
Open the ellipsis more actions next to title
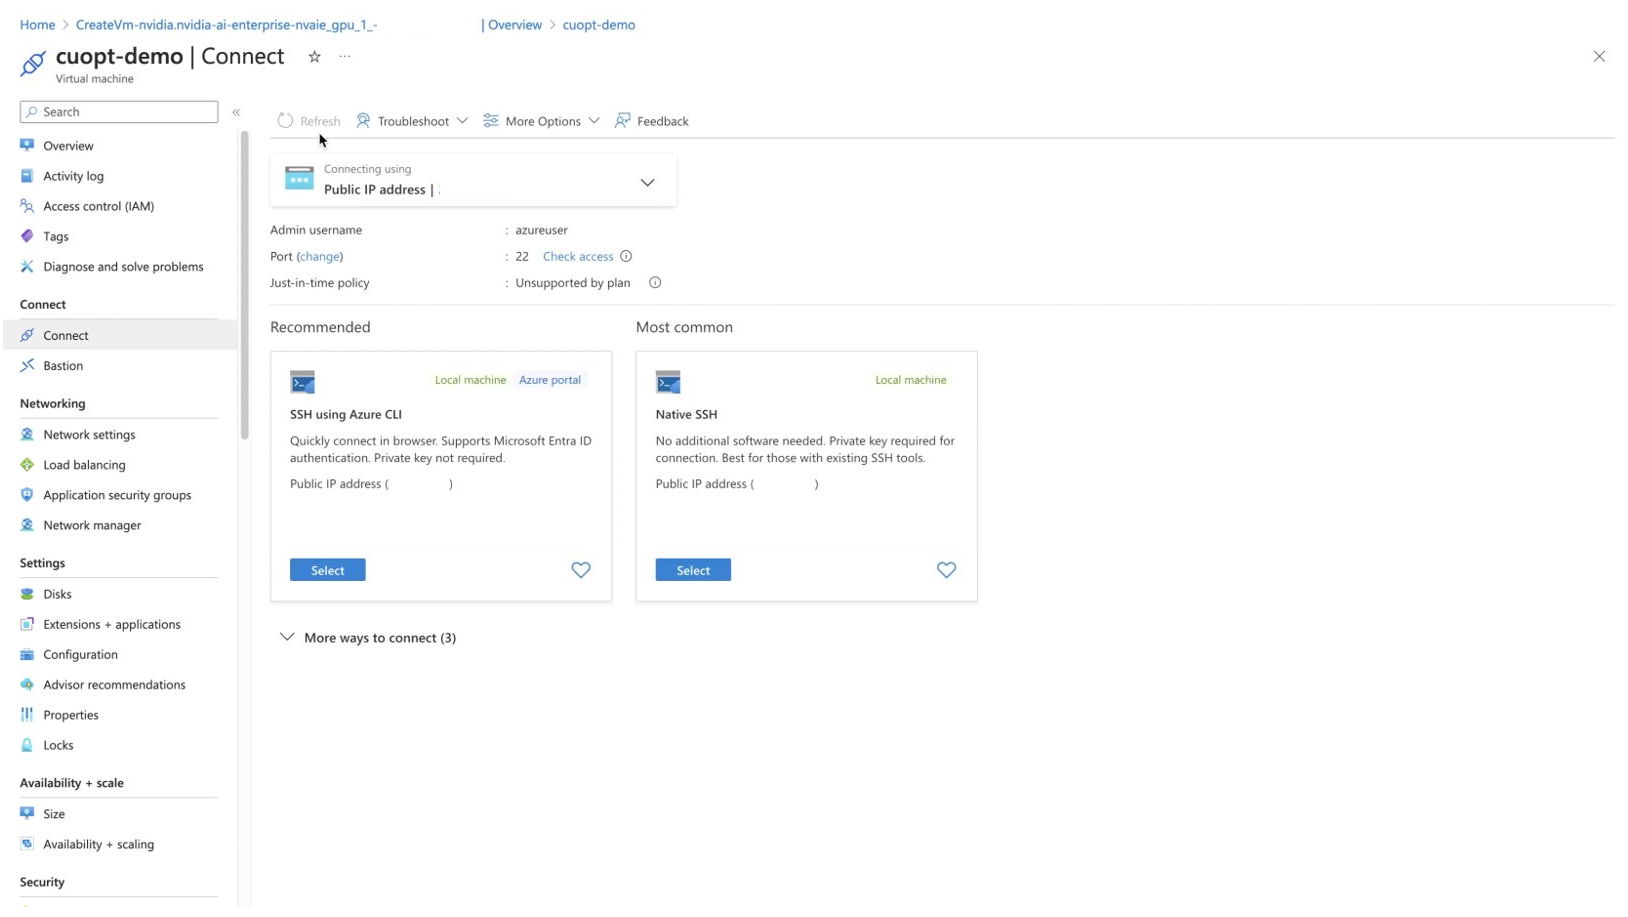345,57
